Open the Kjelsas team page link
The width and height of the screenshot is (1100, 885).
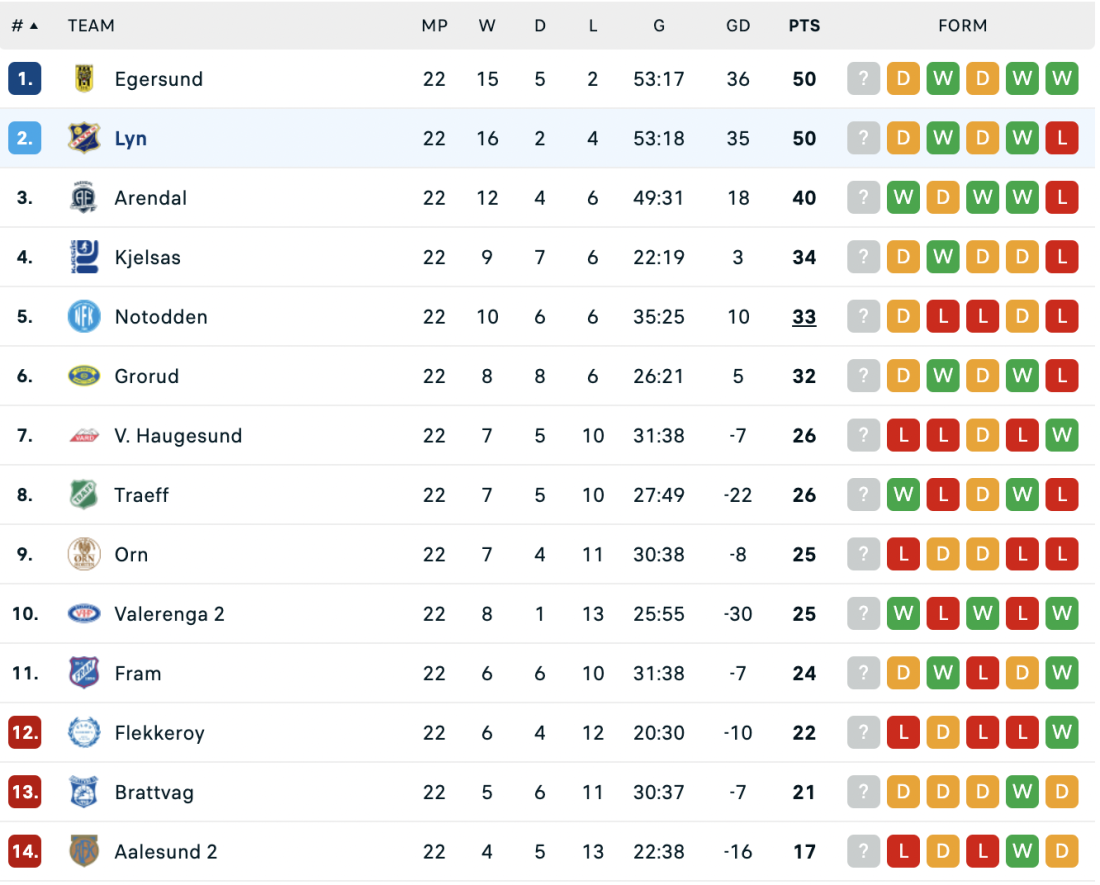pos(147,258)
